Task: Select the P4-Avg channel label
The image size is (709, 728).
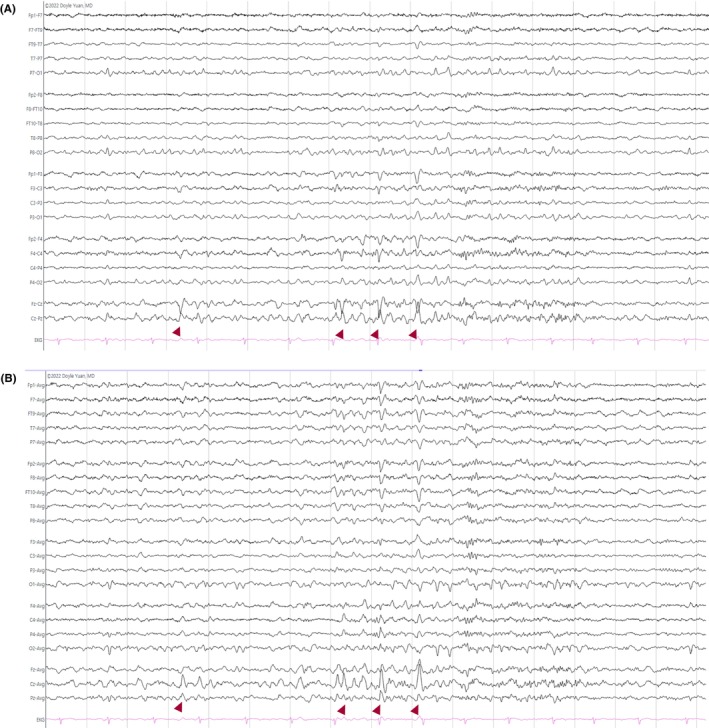Action: tap(37, 634)
